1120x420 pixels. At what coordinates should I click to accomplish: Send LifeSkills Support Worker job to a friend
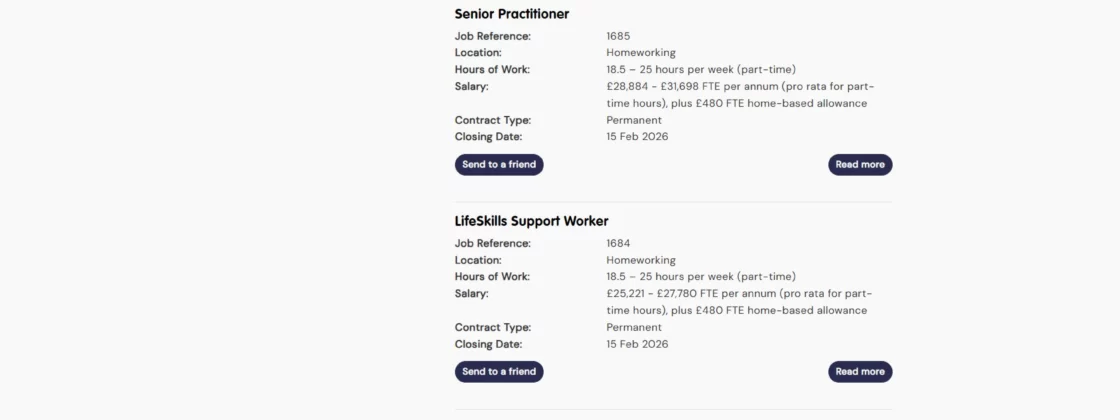499,372
